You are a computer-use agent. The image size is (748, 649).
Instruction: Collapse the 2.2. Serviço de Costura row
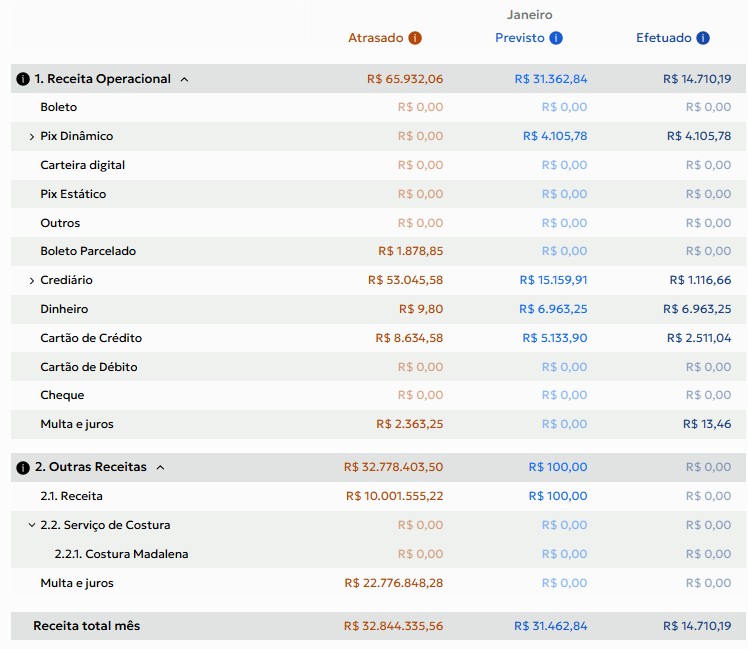pyautogui.click(x=31, y=525)
